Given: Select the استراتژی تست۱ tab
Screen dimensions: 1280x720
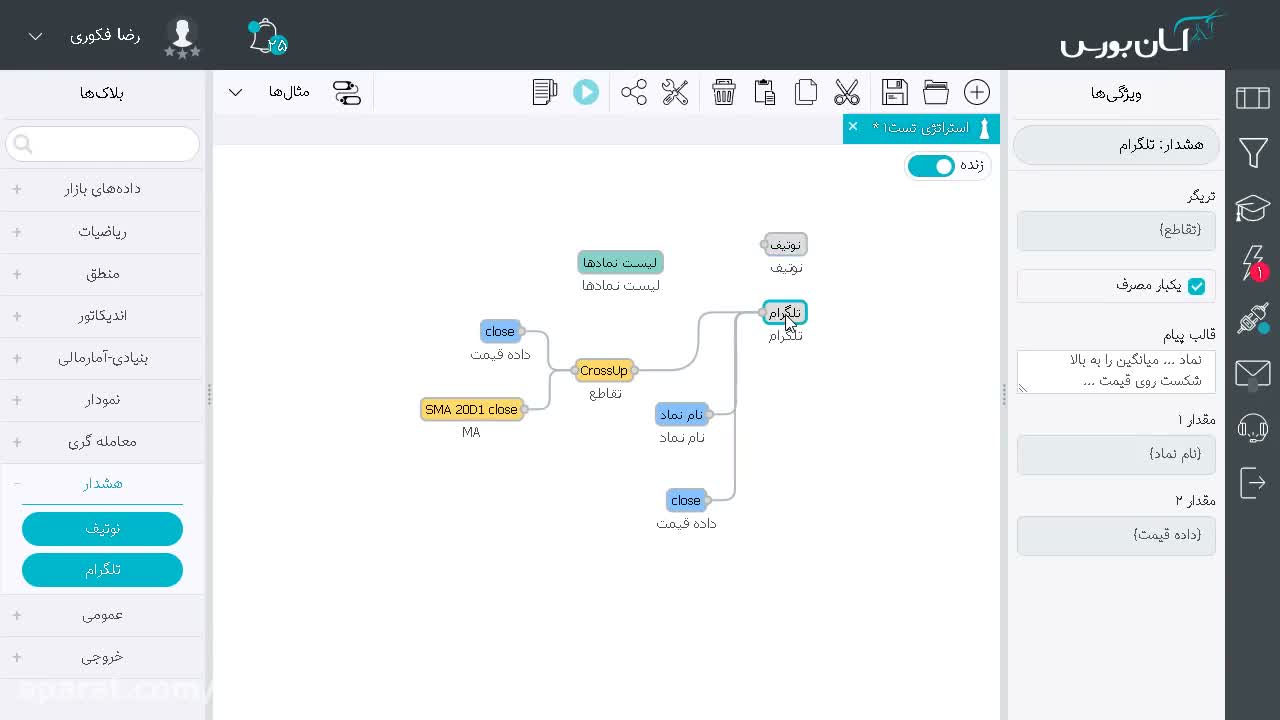Looking at the screenshot, I should pos(920,128).
